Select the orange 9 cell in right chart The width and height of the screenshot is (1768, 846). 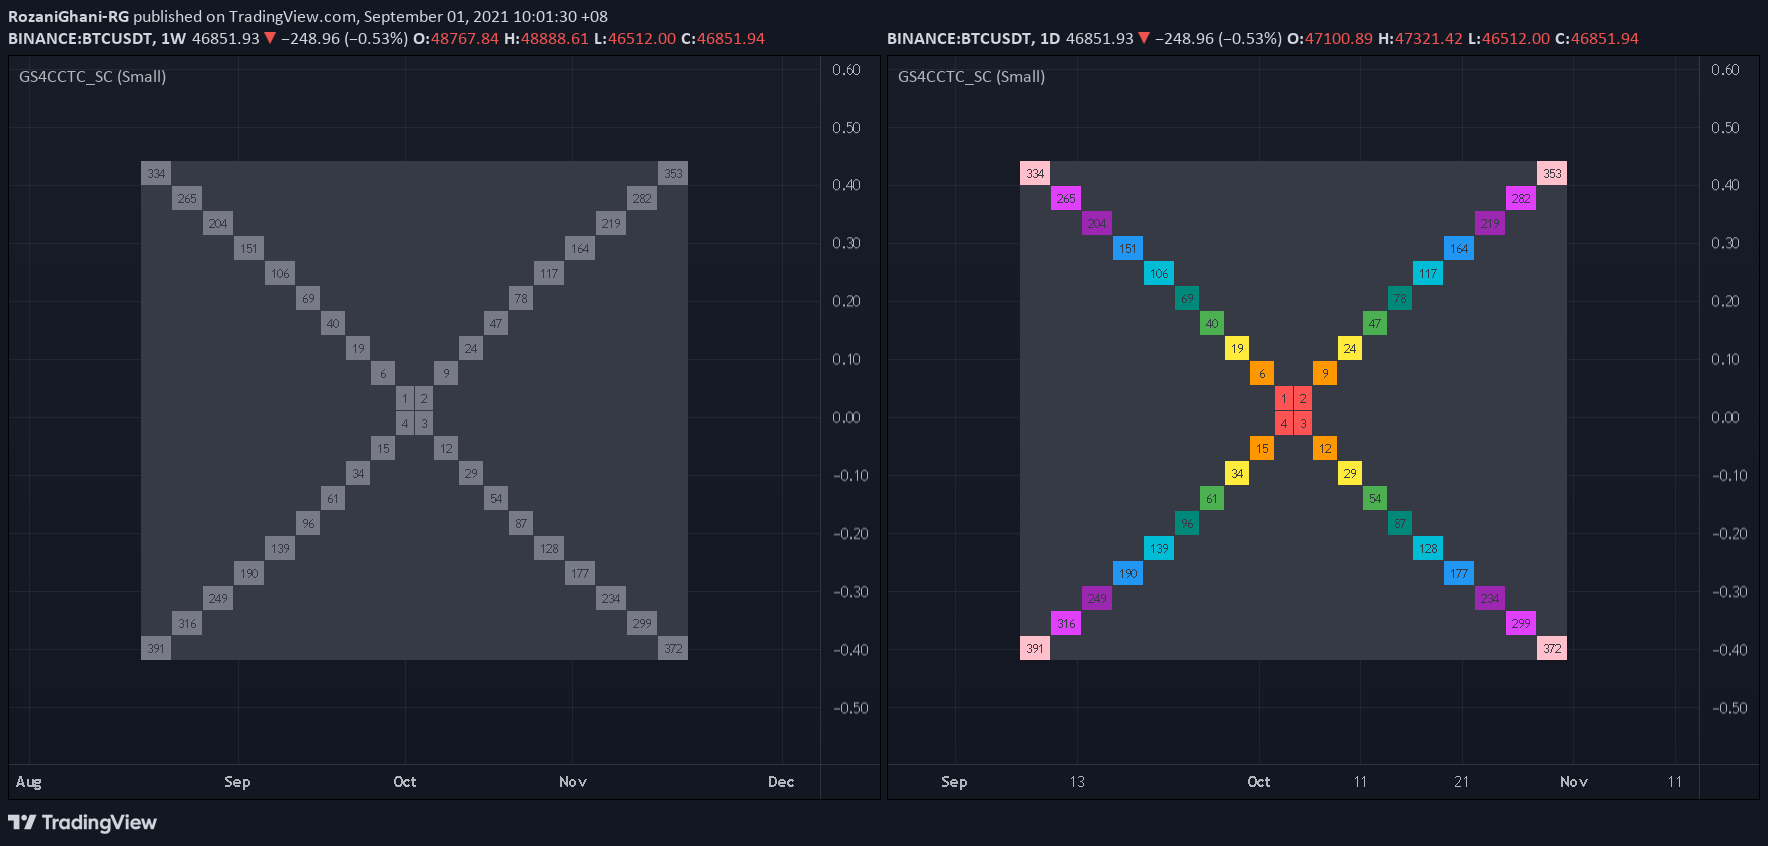(1325, 373)
